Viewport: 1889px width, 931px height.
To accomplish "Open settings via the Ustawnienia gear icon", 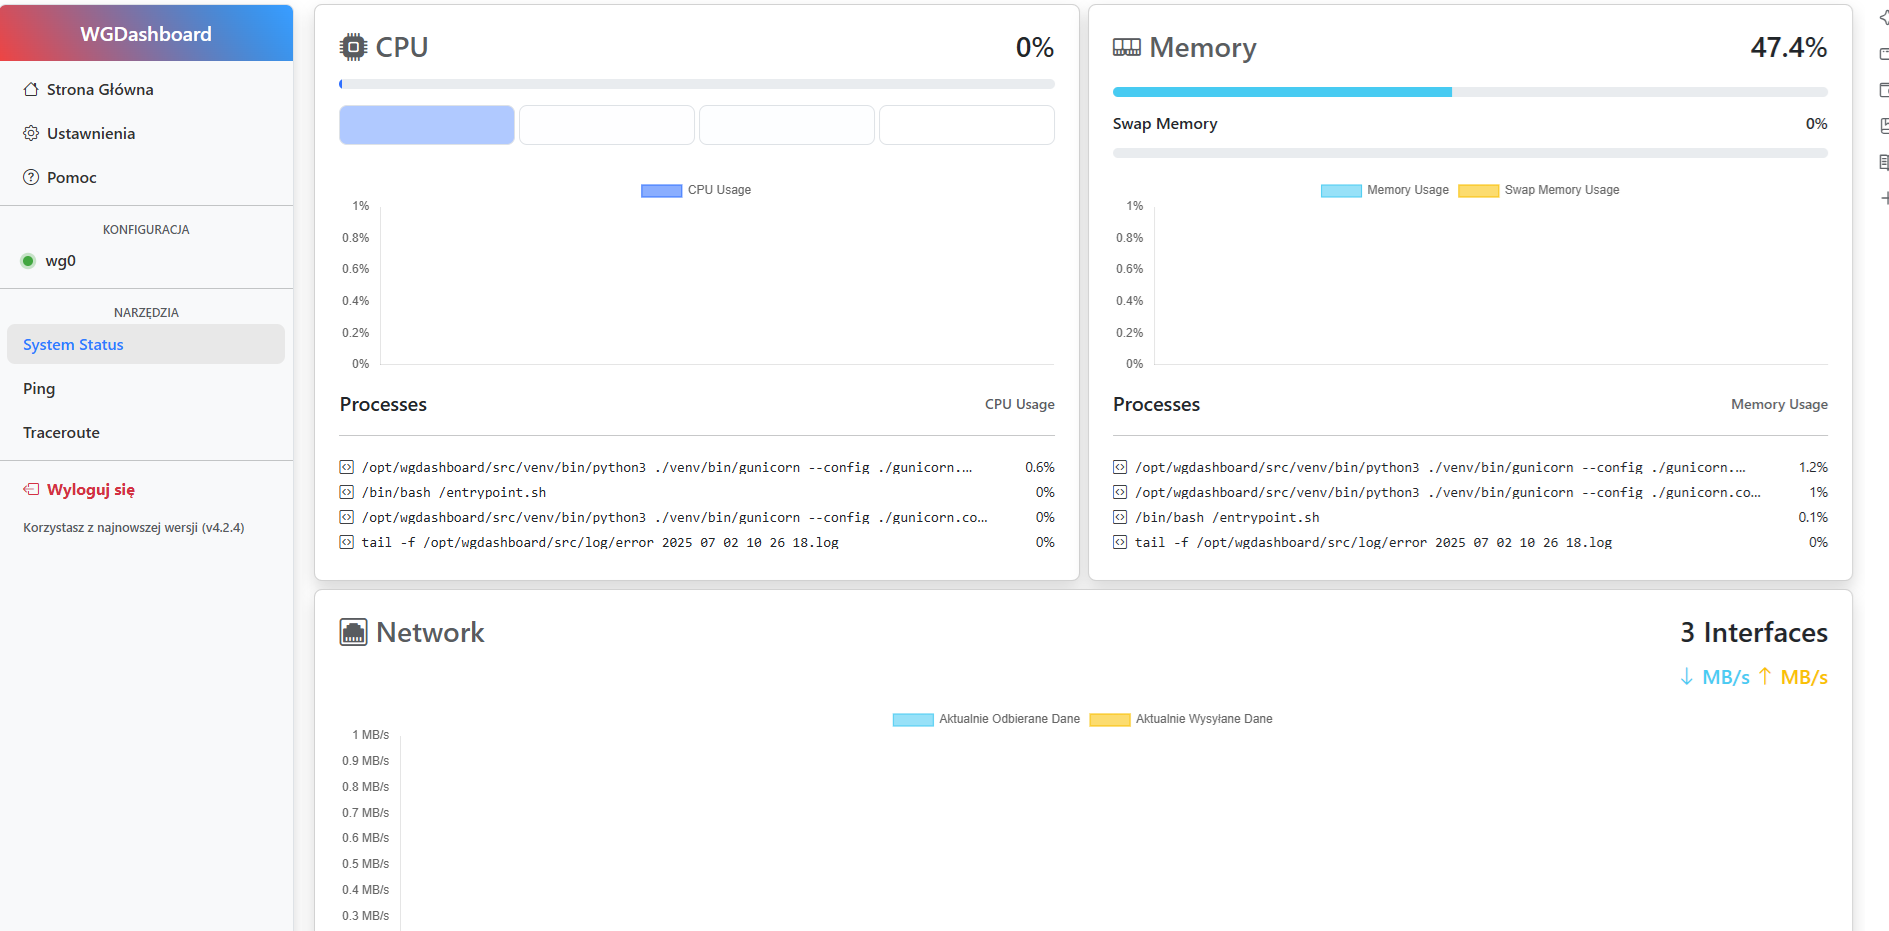I will 31,133.
